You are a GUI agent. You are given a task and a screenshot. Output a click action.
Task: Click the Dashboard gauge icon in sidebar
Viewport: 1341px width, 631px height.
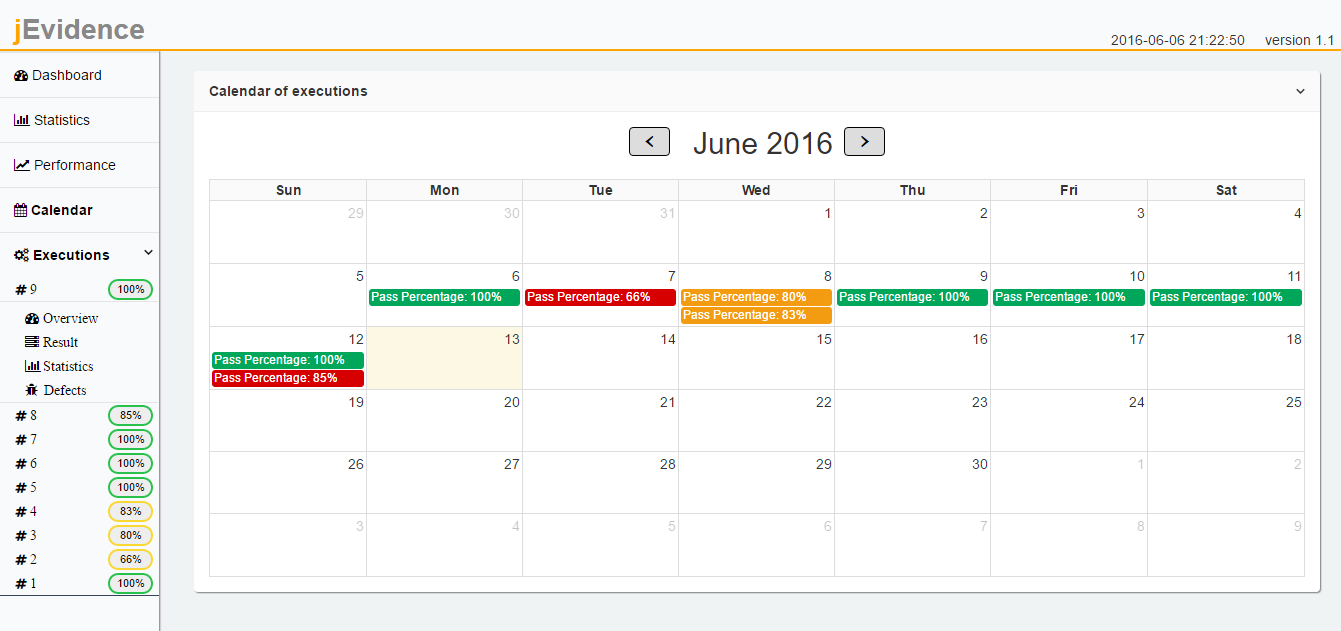21,76
